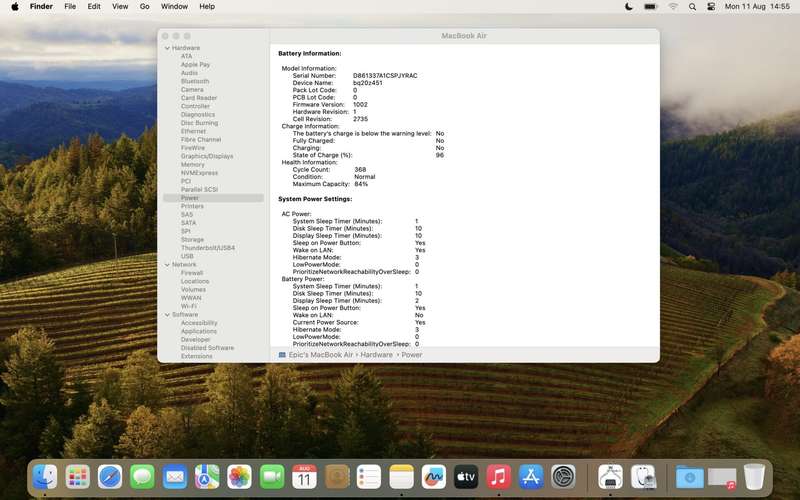The image size is (800, 500).
Task: Open System Settings from the Dock
Action: (x=563, y=477)
